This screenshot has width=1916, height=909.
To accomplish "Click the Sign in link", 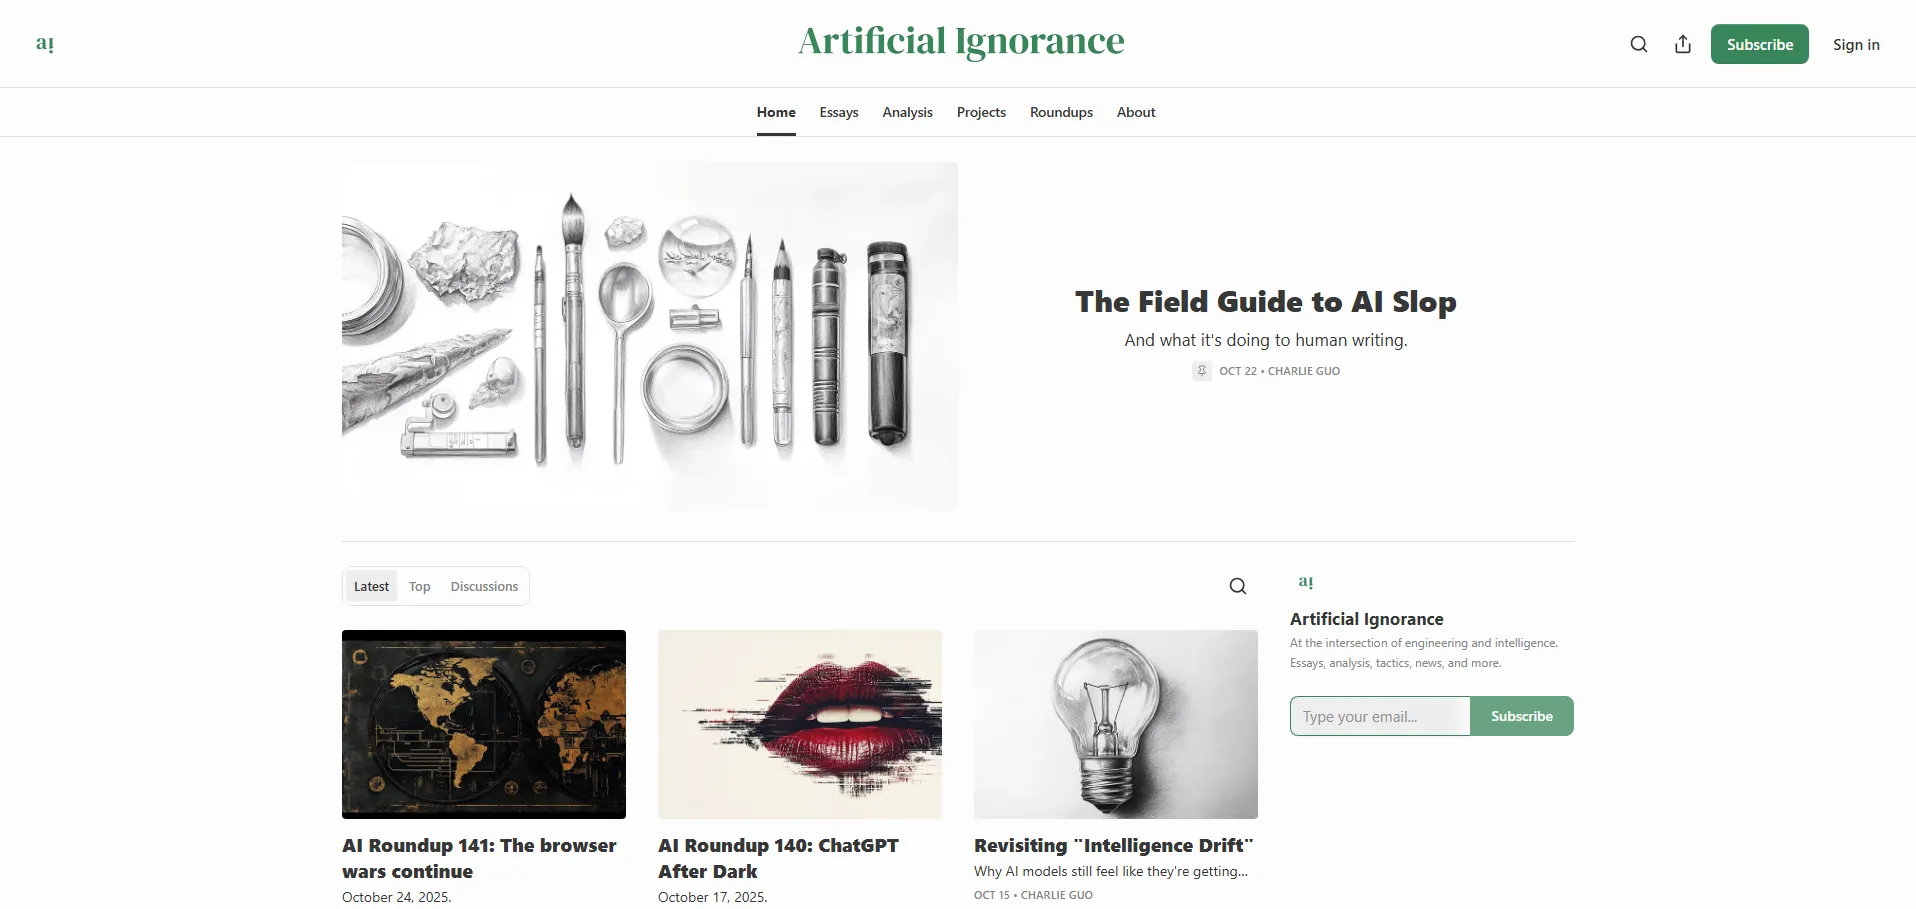I will pos(1856,44).
